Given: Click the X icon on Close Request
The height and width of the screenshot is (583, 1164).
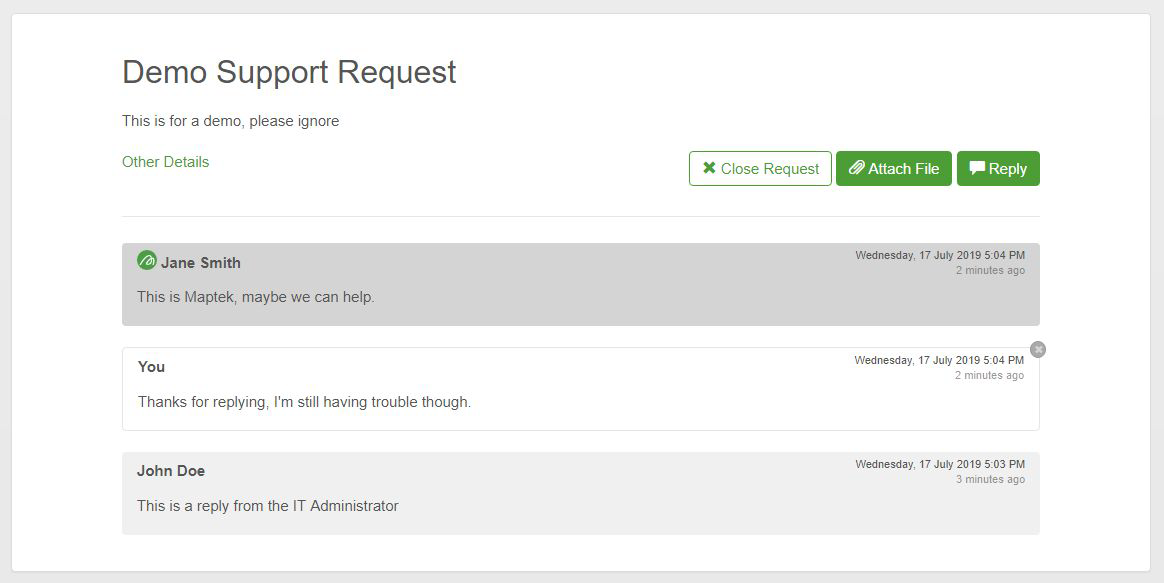Looking at the screenshot, I should 709,168.
